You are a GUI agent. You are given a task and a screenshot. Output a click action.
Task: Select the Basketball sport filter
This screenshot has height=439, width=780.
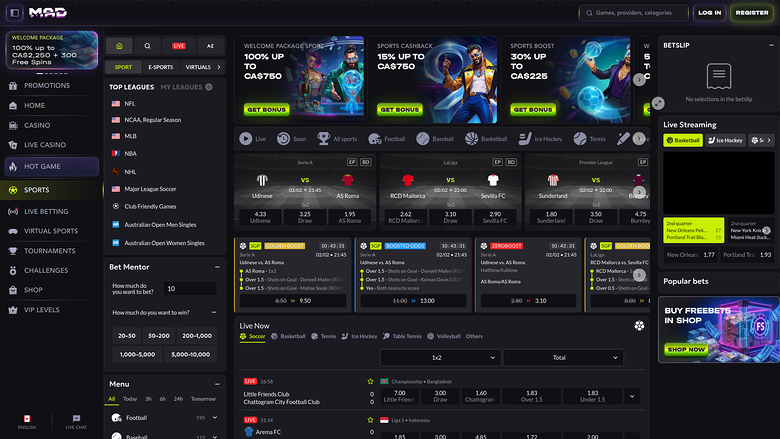(x=486, y=139)
